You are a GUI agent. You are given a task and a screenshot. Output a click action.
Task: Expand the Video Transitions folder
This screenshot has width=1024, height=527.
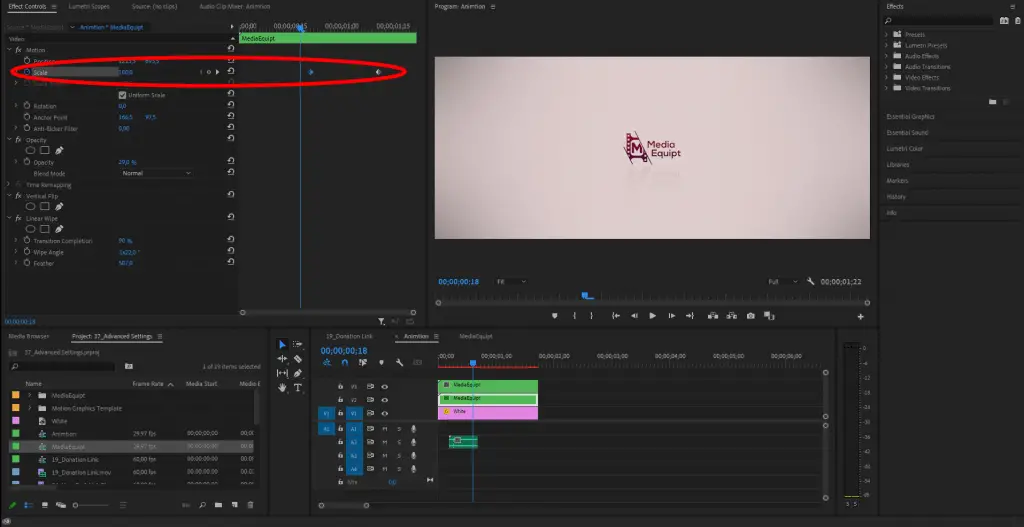coord(886,88)
